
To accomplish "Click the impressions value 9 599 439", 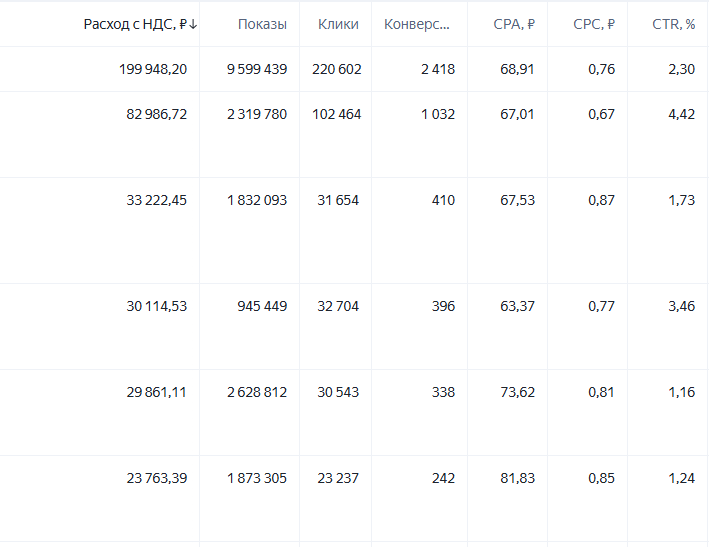I will pos(257,69).
